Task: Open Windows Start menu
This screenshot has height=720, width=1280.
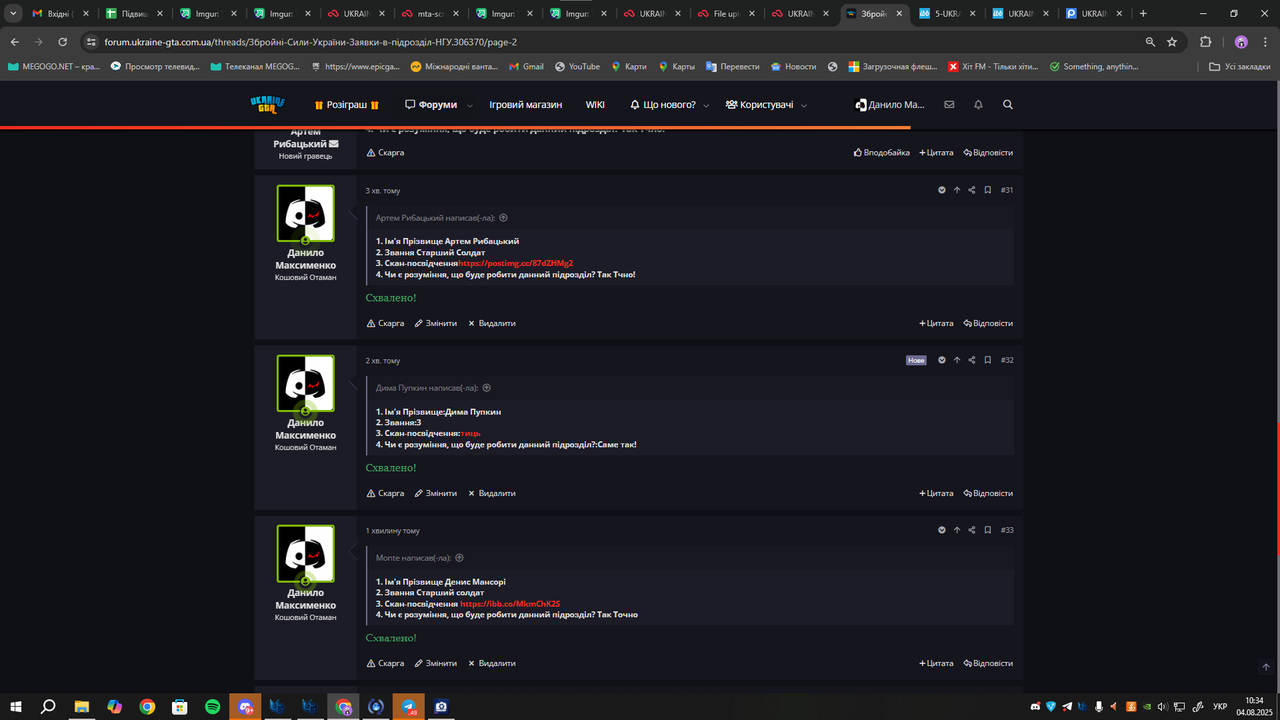Action: [16, 706]
